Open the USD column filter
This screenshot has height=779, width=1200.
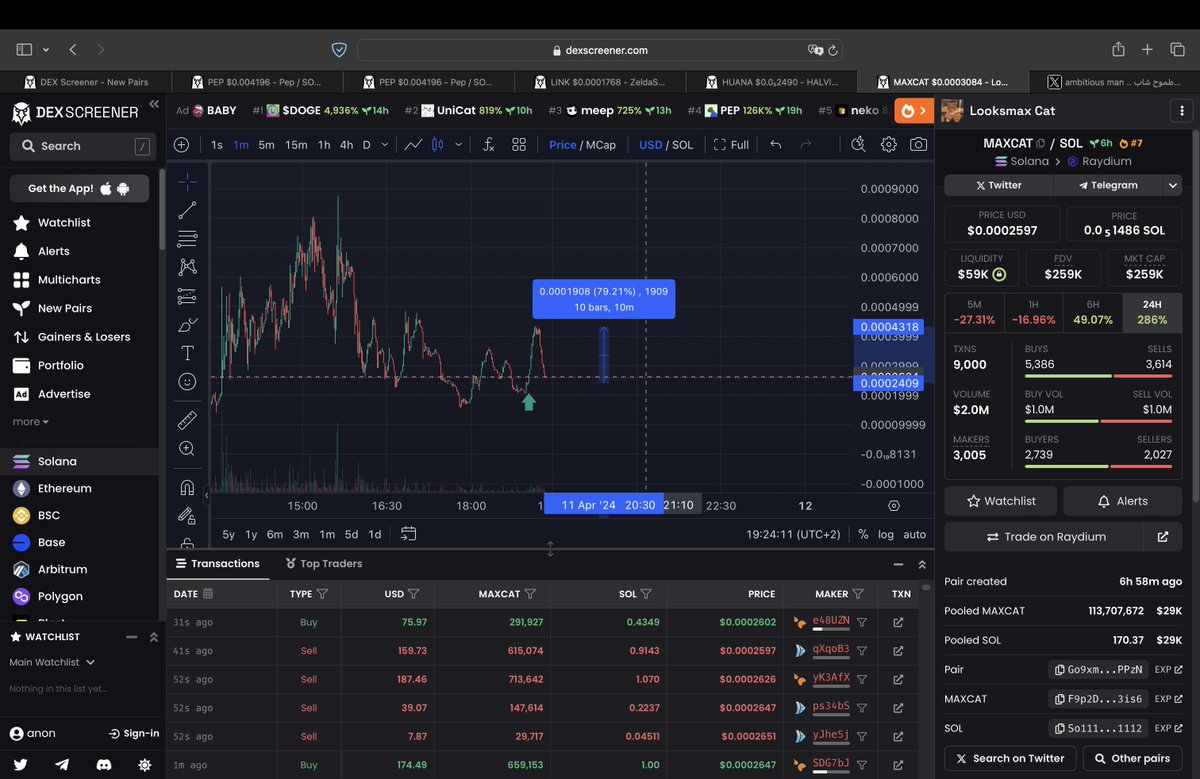414,594
